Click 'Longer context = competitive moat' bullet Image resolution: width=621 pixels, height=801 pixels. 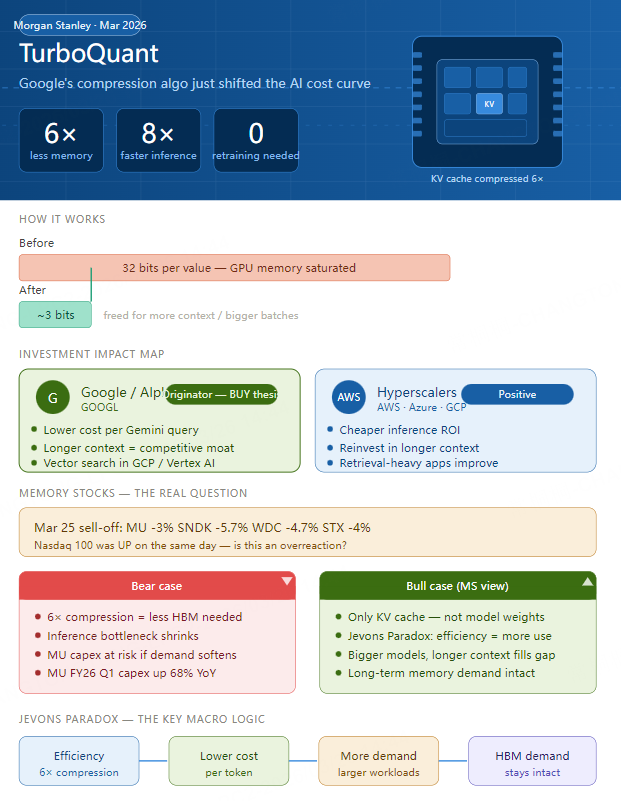pos(139,448)
